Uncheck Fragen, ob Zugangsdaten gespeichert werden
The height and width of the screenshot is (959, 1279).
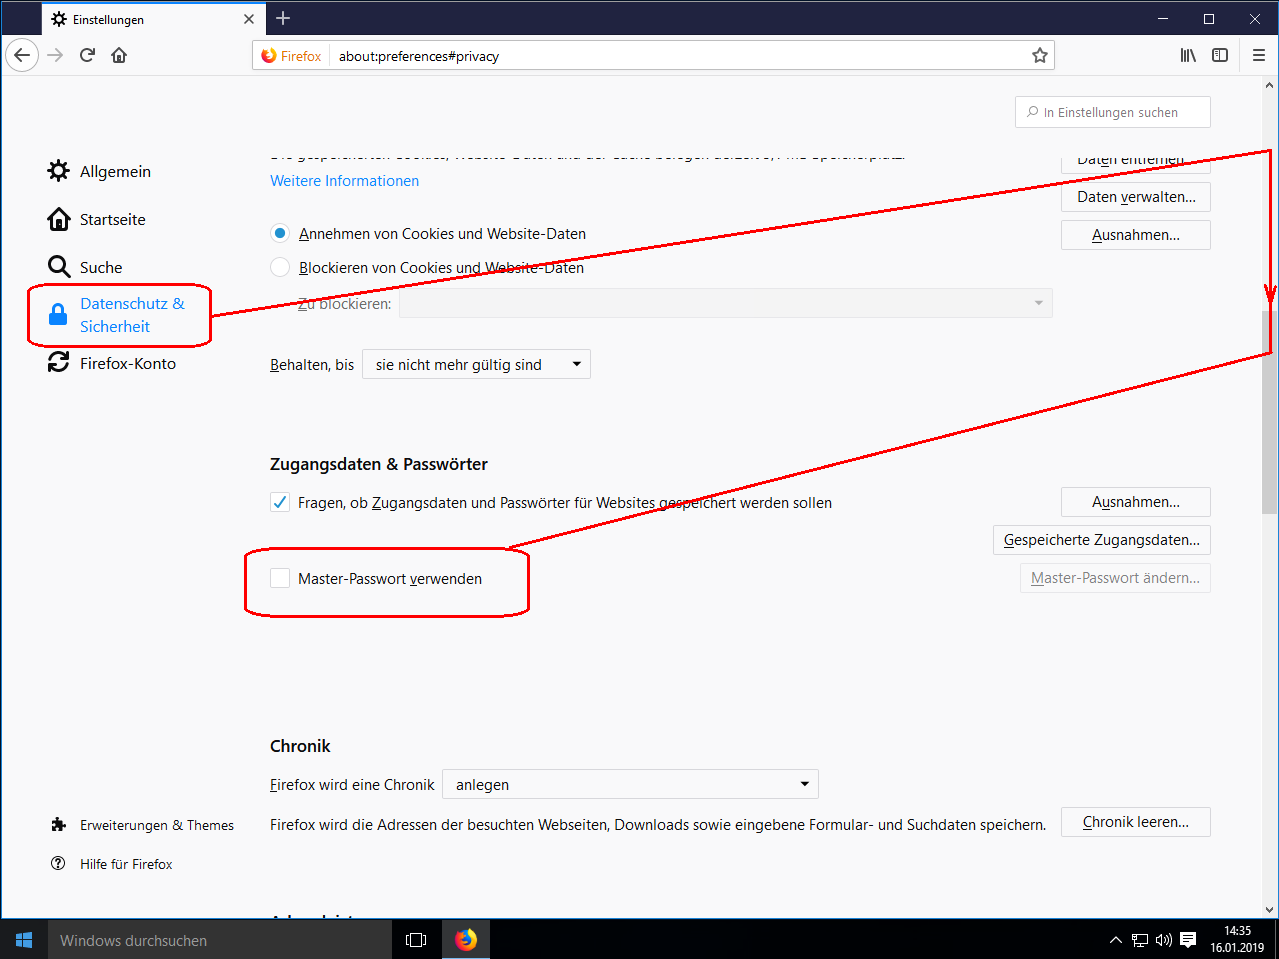(x=280, y=502)
